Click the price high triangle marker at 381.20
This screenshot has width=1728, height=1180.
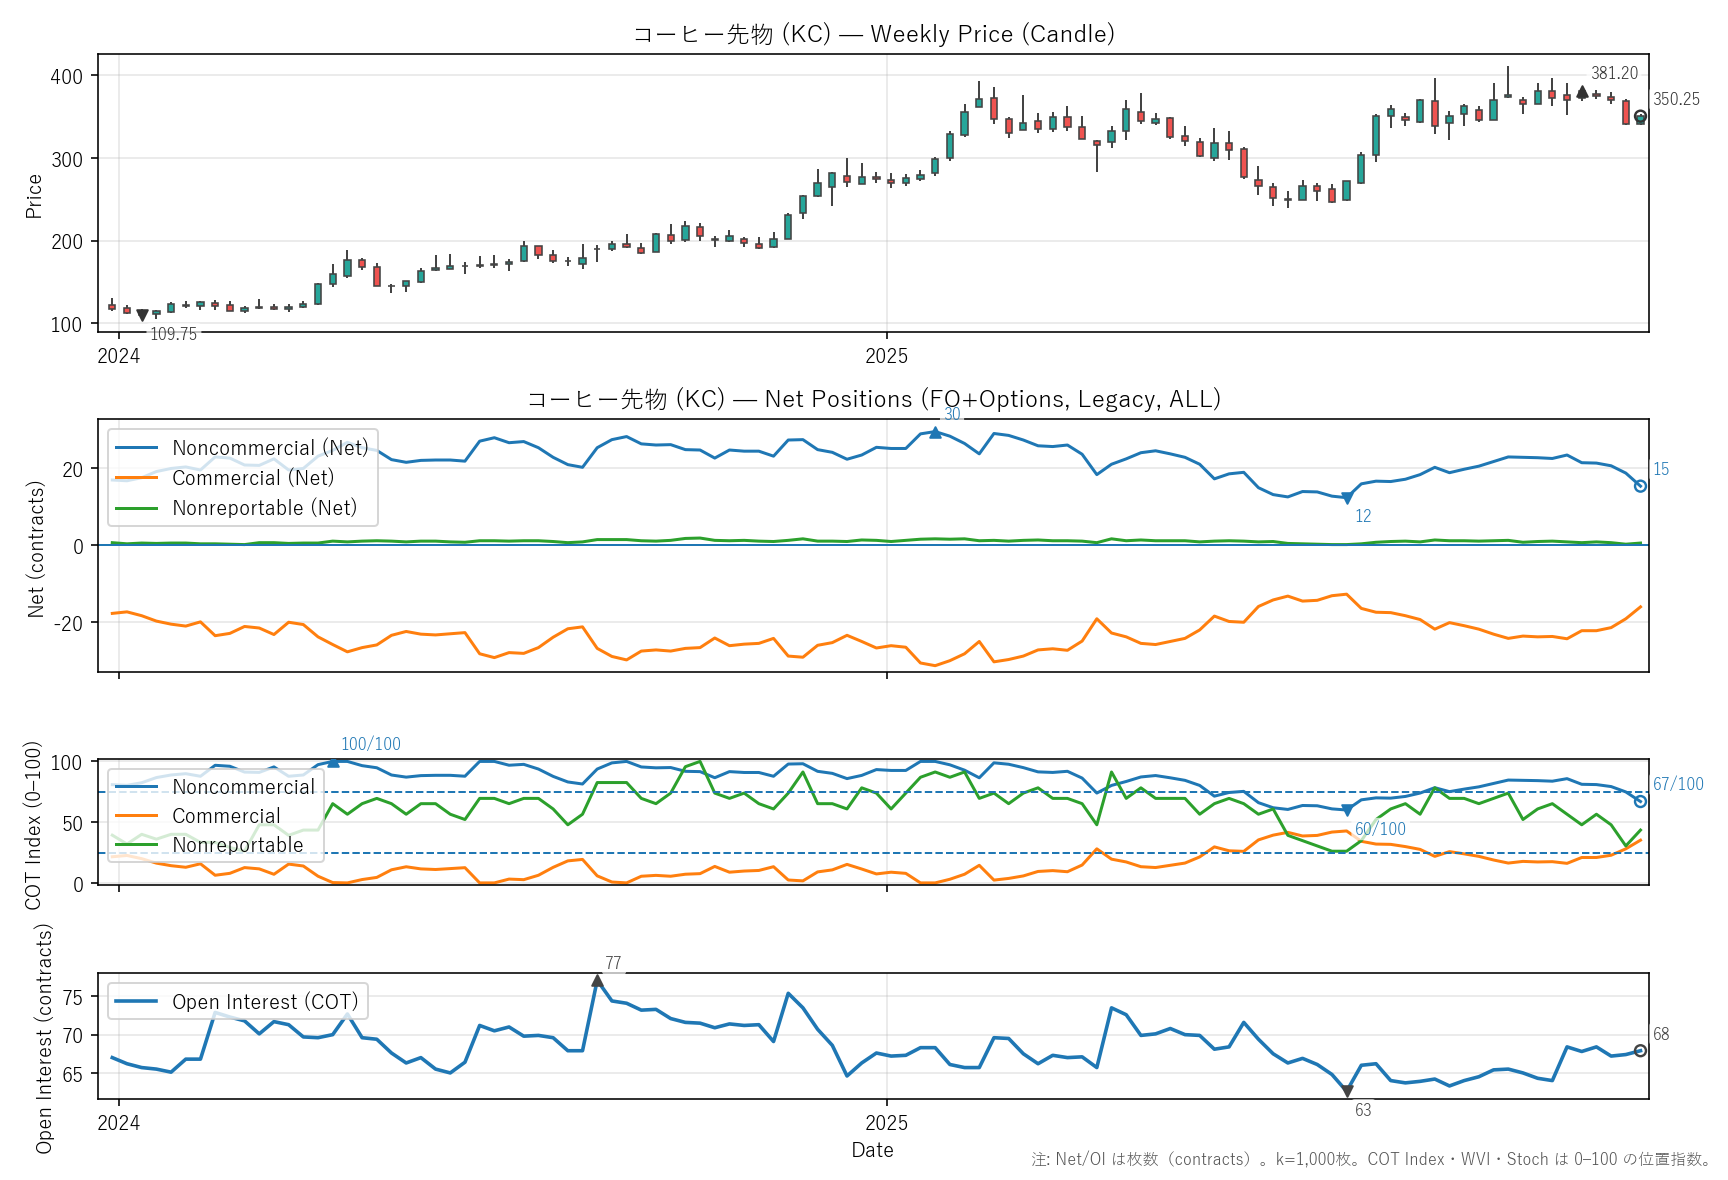point(1582,92)
